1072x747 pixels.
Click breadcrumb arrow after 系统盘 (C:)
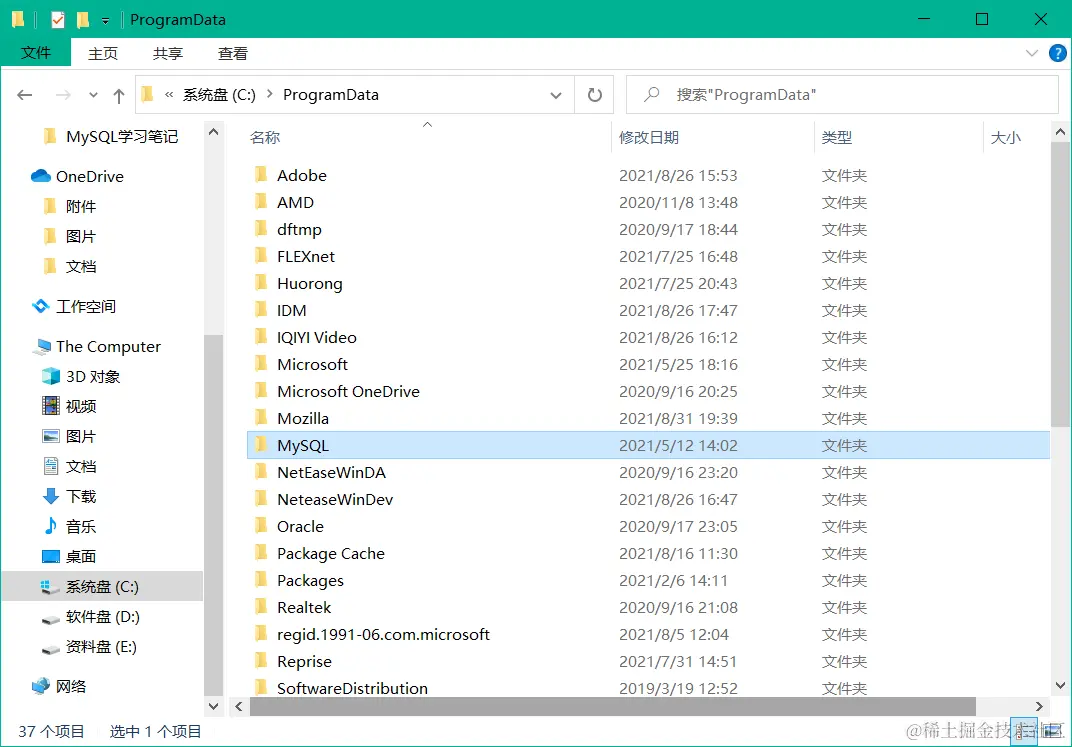click(x=269, y=94)
